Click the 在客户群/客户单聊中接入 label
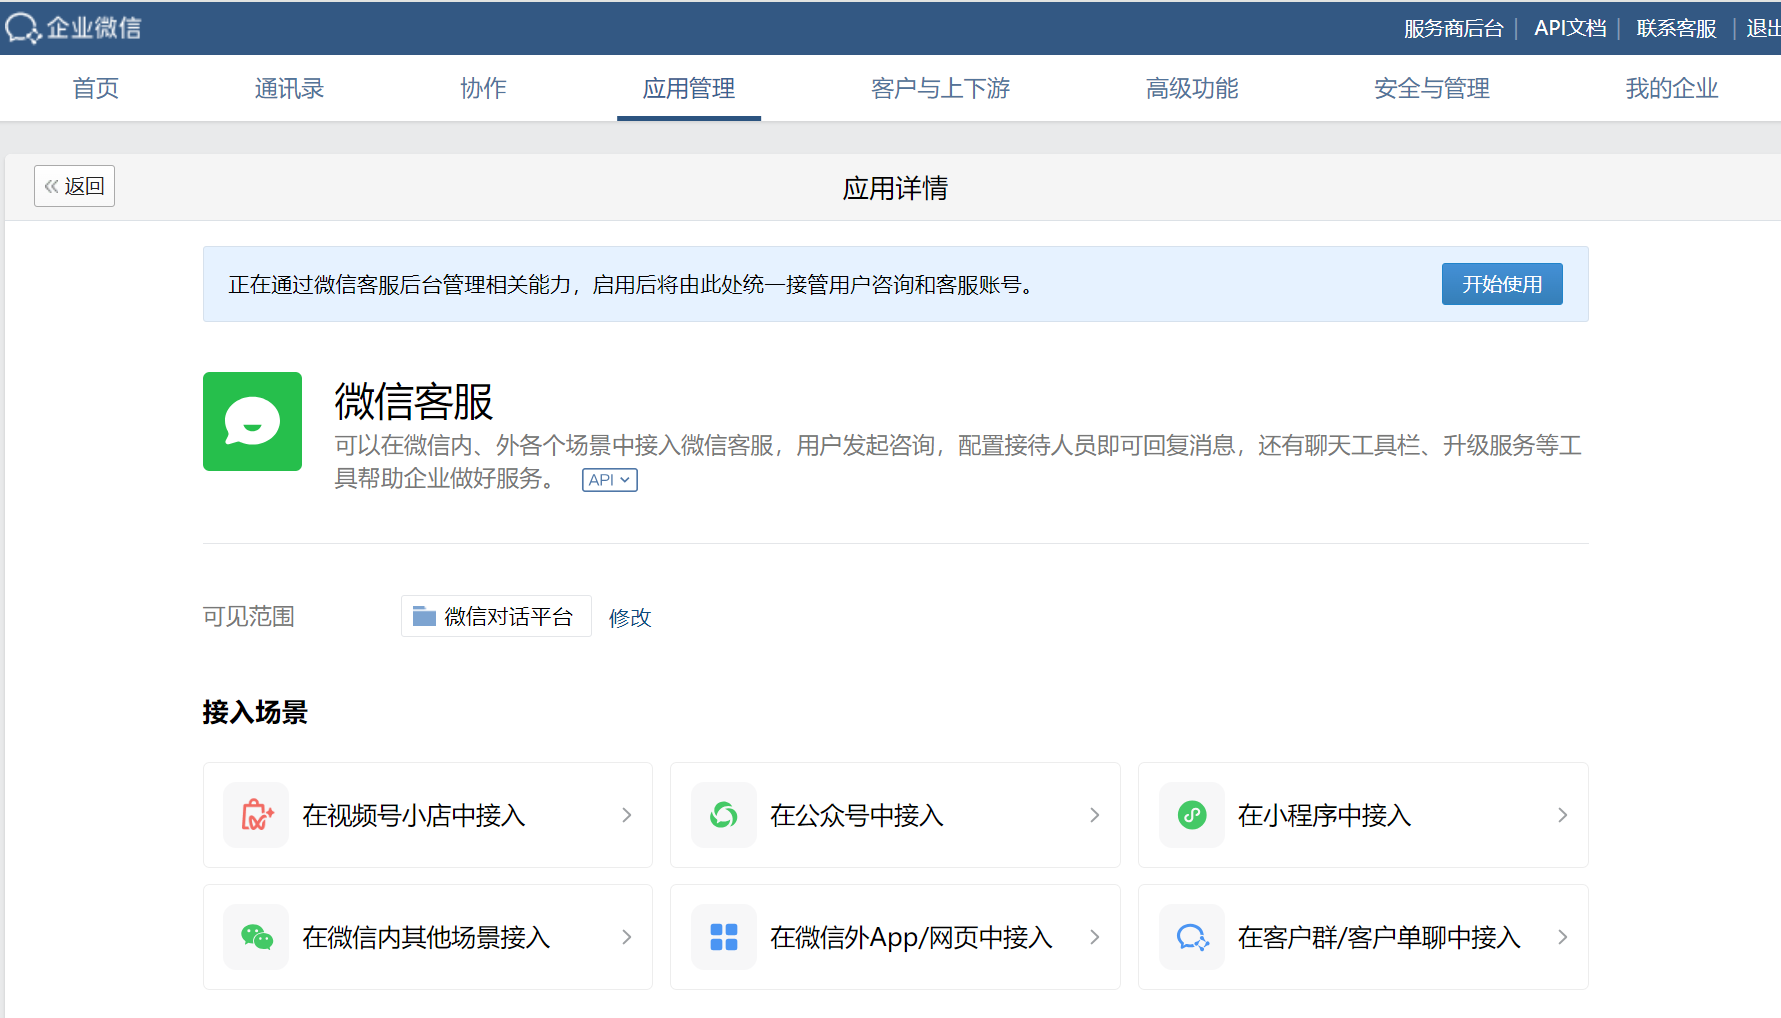This screenshot has height=1018, width=1781. pos(1379,938)
